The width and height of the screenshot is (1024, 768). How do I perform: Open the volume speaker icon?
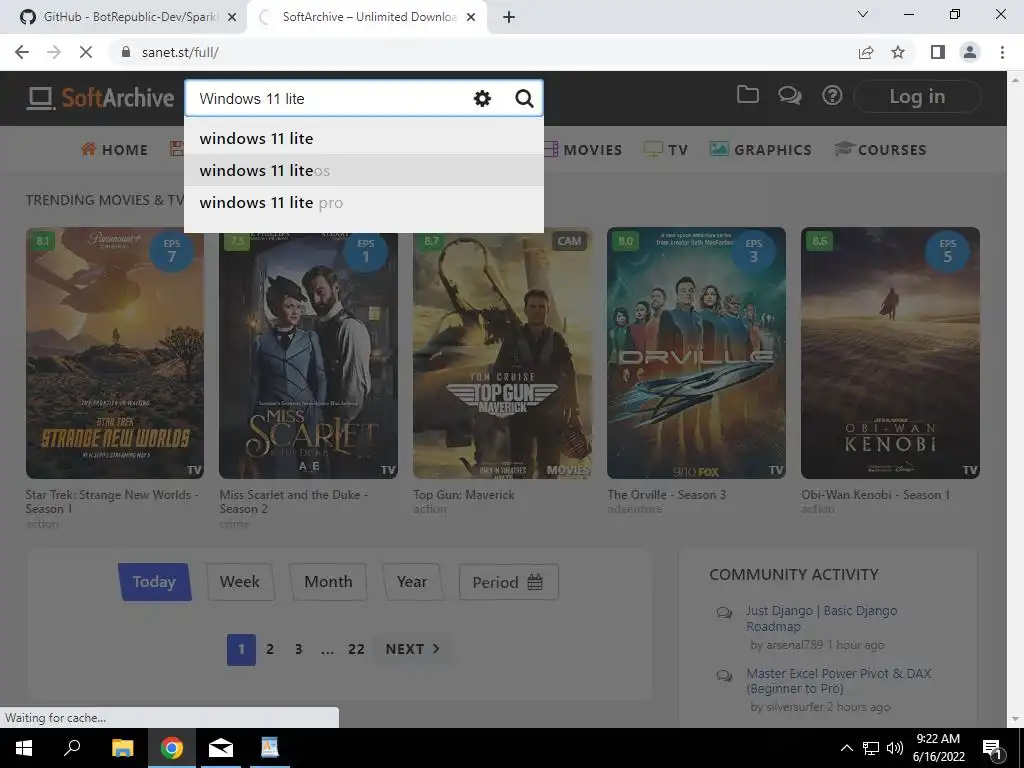[x=895, y=748]
